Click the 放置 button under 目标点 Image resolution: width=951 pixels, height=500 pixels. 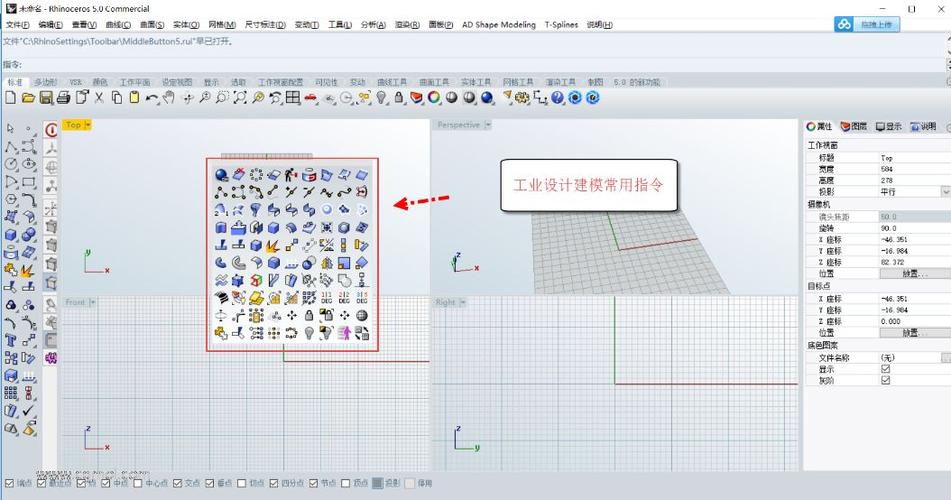[x=915, y=333]
